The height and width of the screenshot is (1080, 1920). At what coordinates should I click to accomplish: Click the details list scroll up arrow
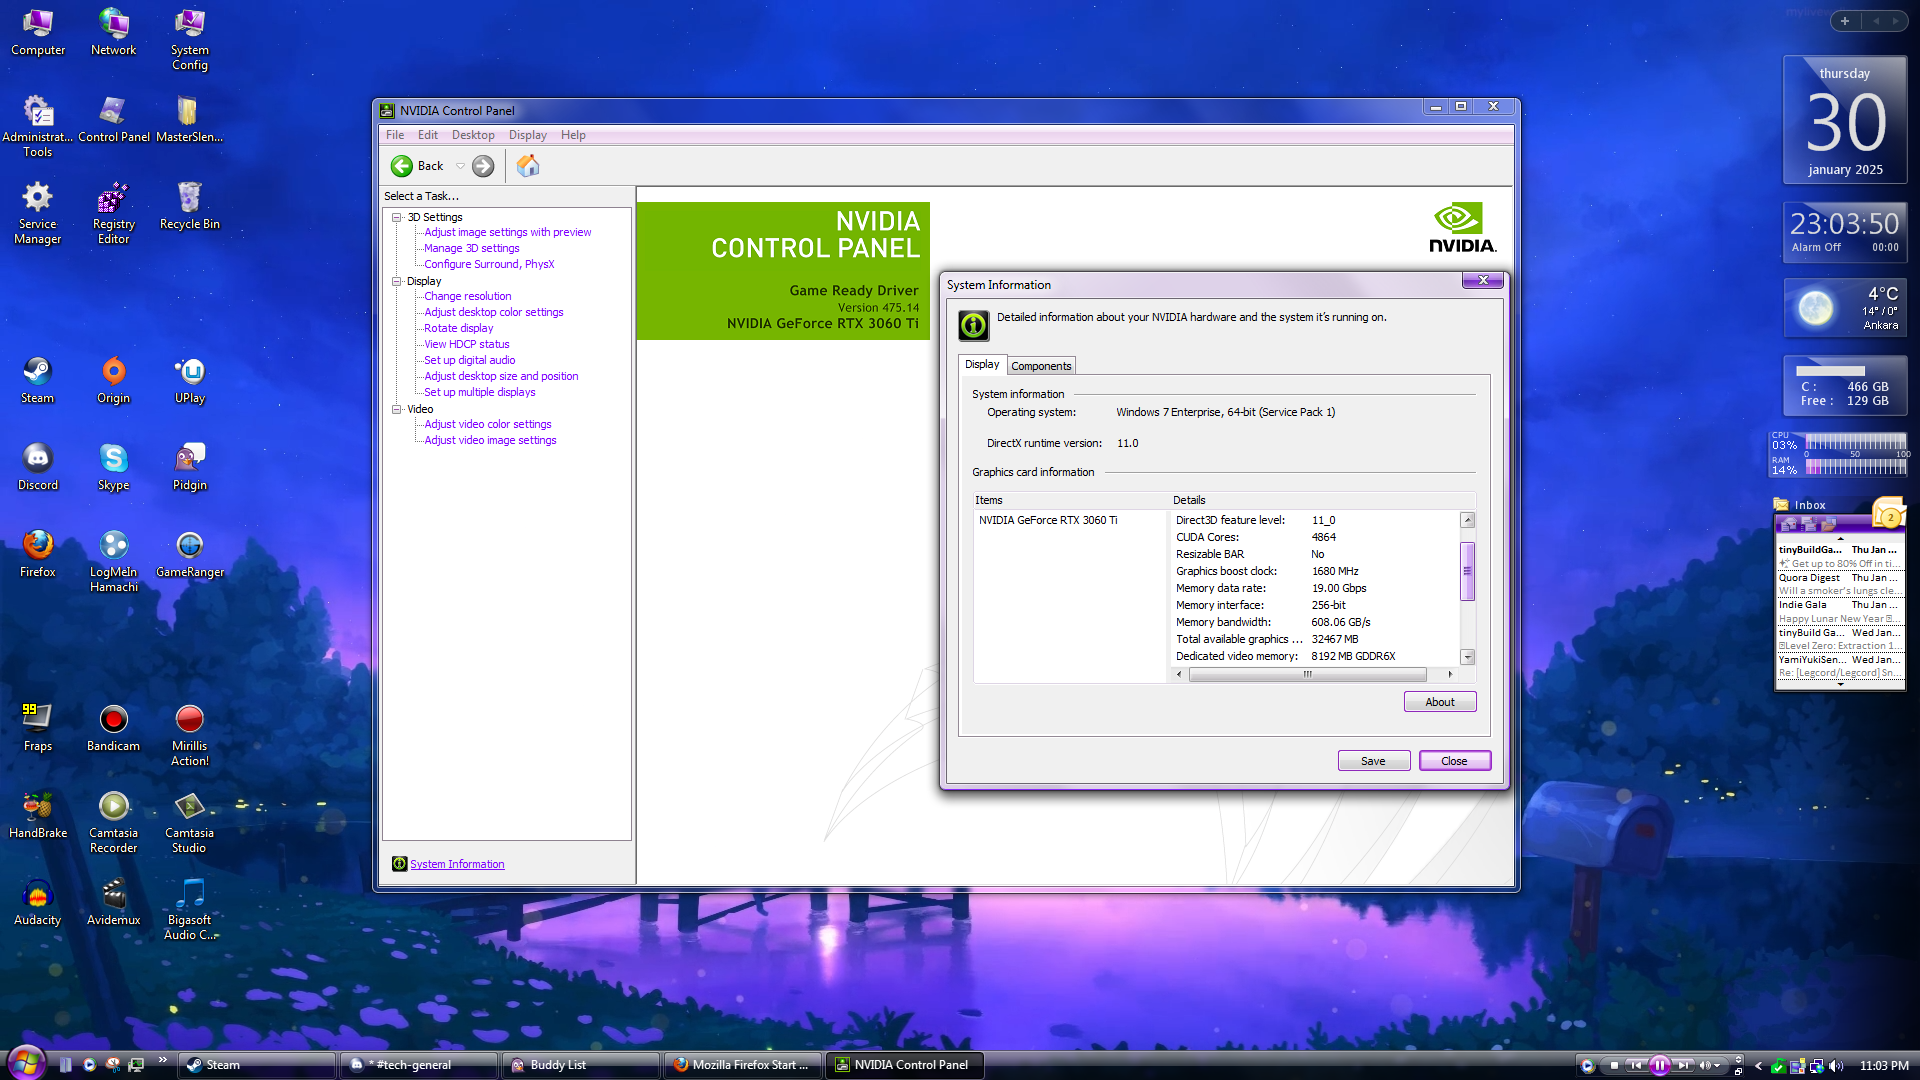(x=1467, y=520)
